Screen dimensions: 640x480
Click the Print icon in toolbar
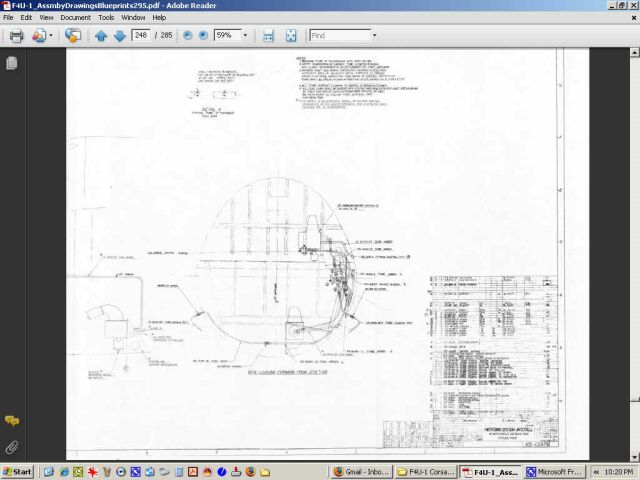[x=16, y=36]
